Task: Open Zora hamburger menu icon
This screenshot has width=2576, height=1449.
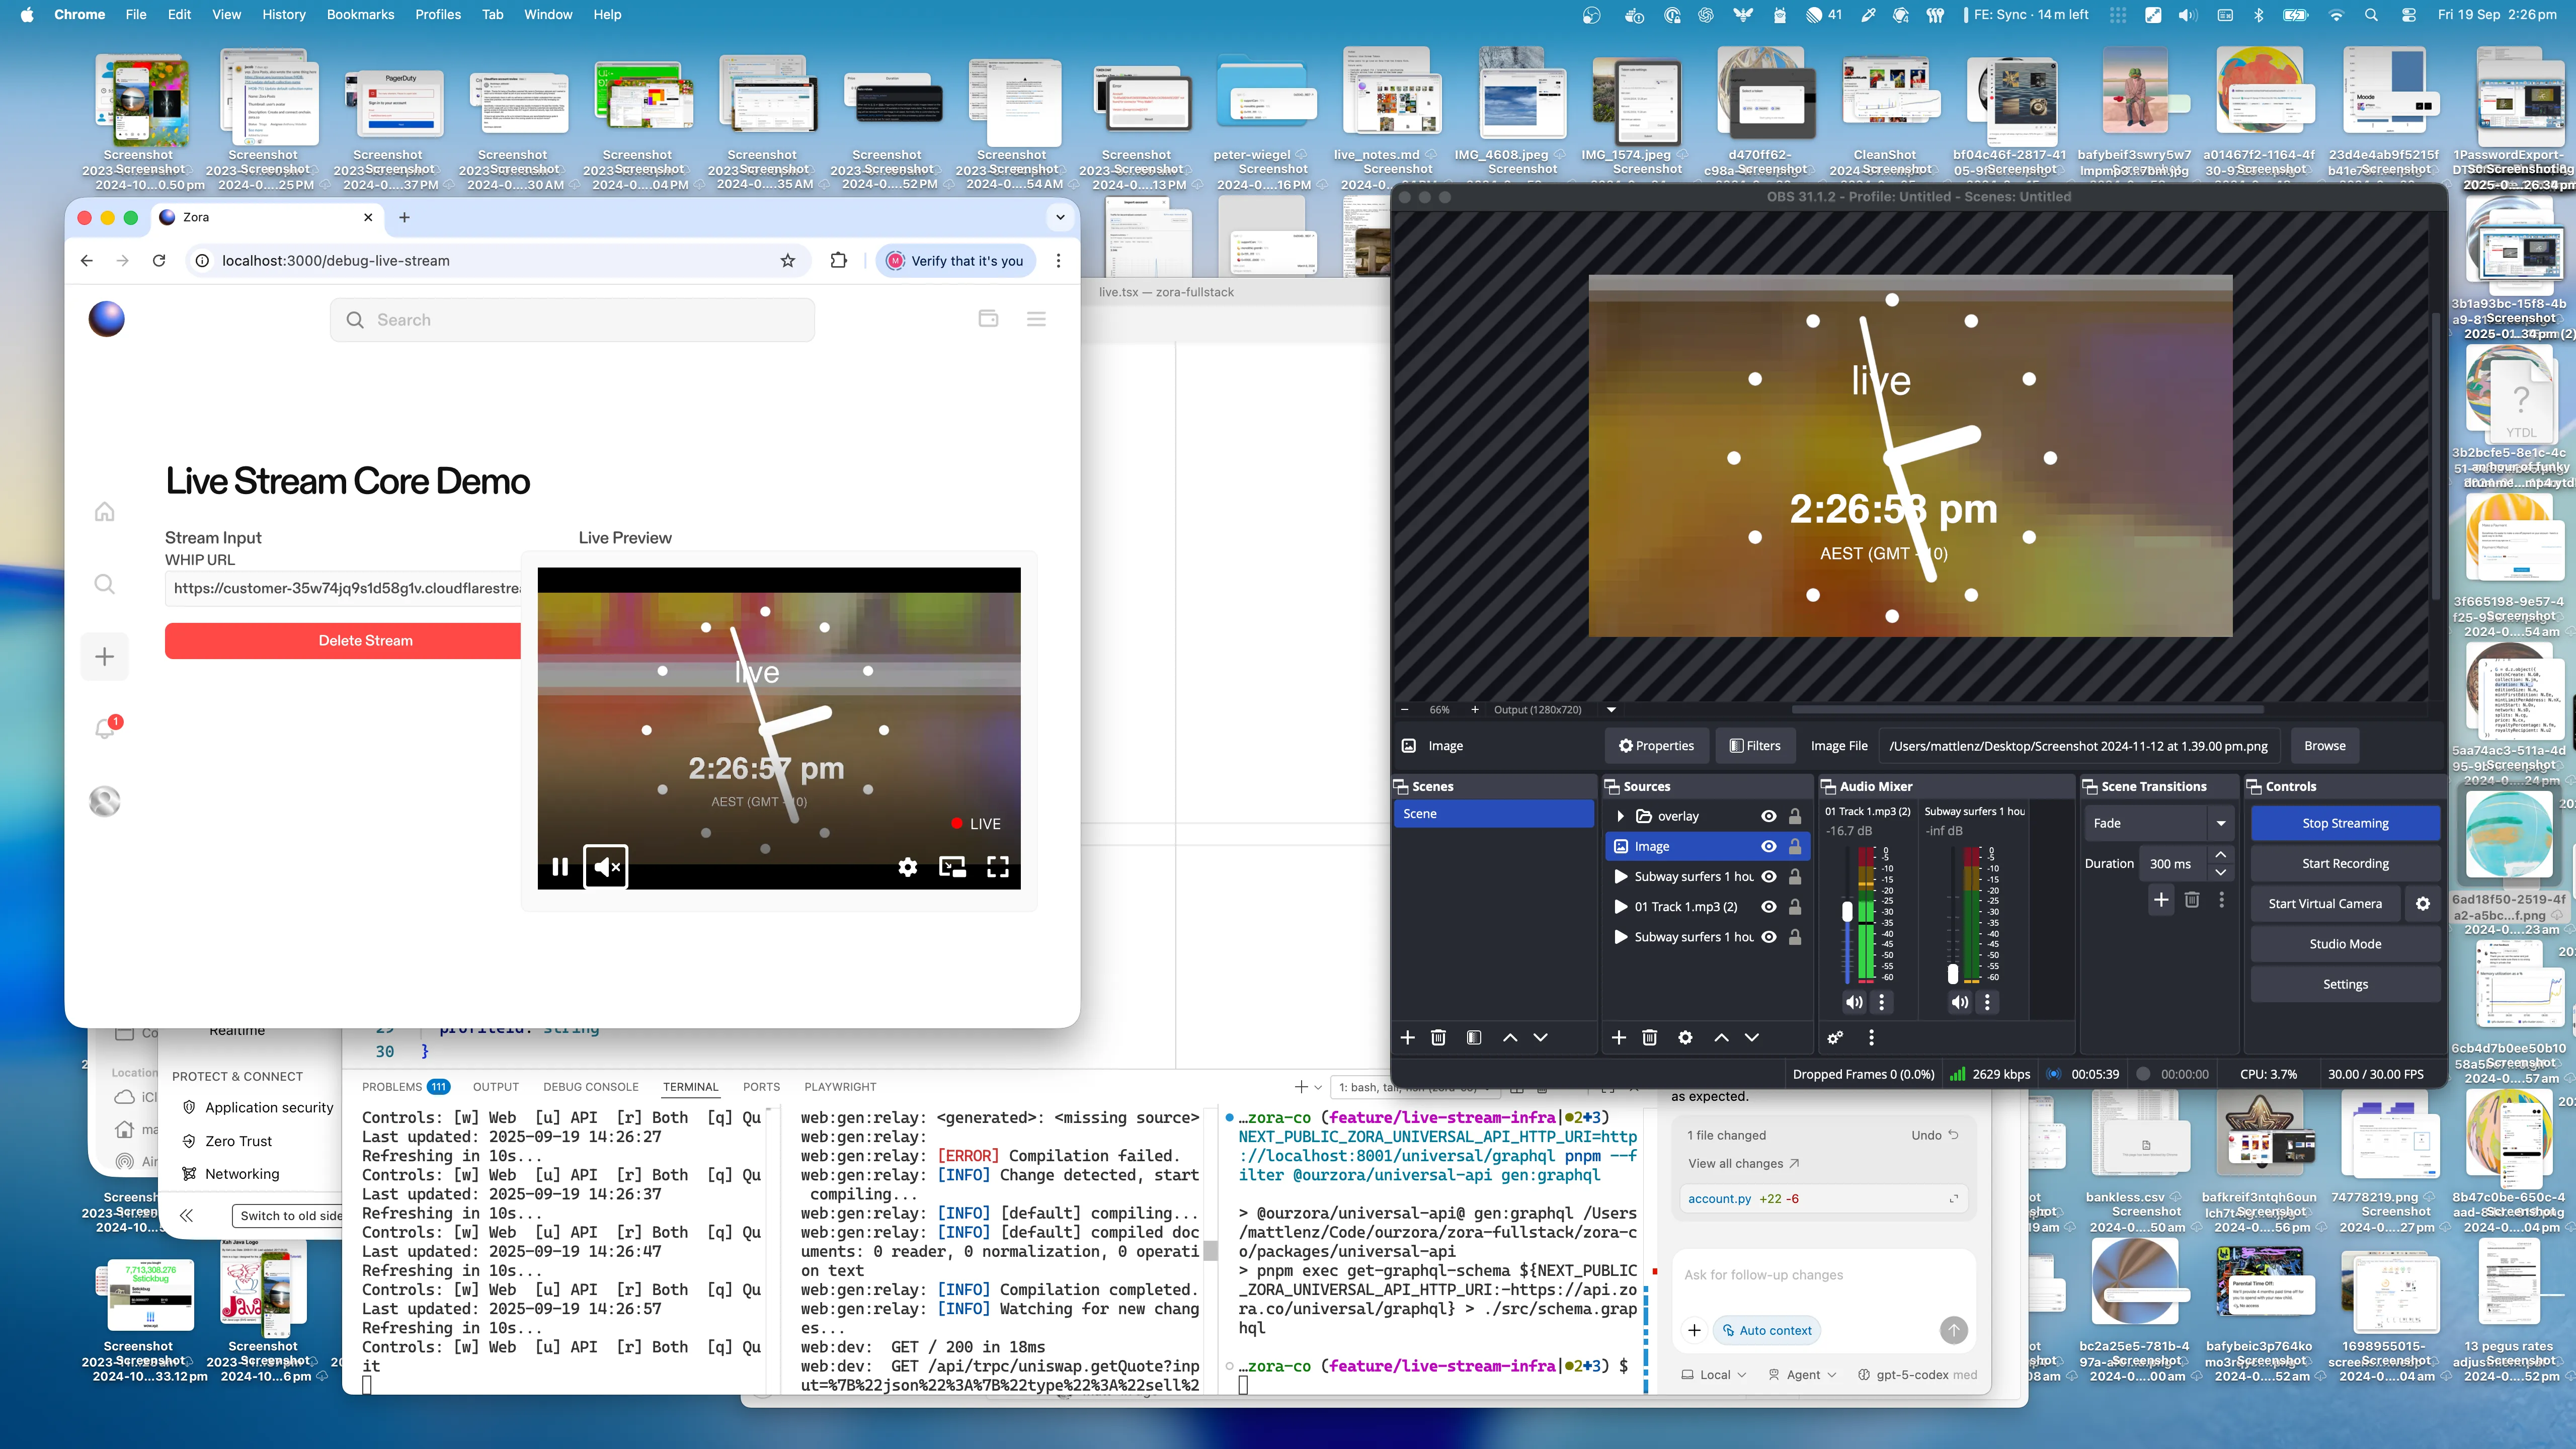Action: (x=1036, y=319)
